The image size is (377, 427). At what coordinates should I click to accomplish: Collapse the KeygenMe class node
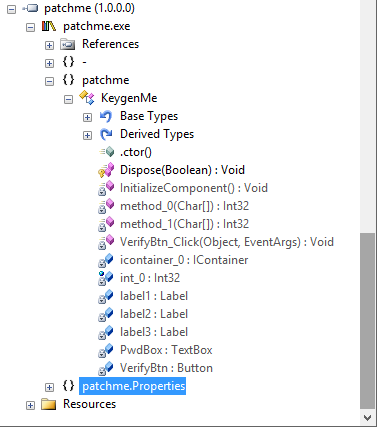point(68,99)
